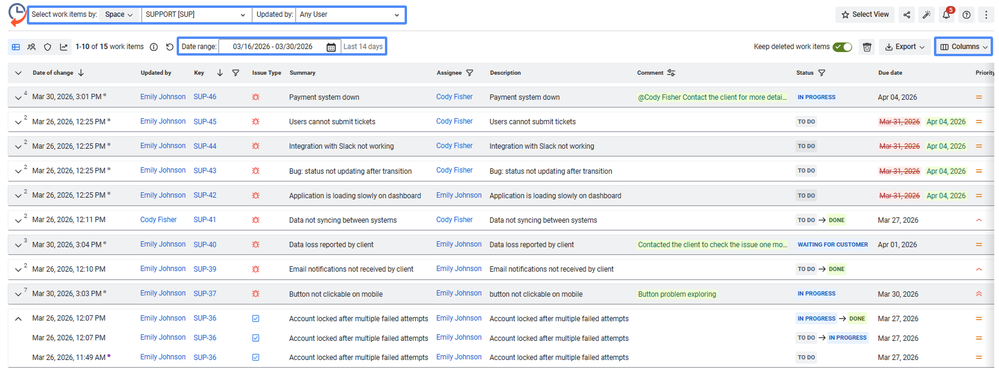Switch to the table list view icon
The height and width of the screenshot is (372, 999).
click(16, 46)
